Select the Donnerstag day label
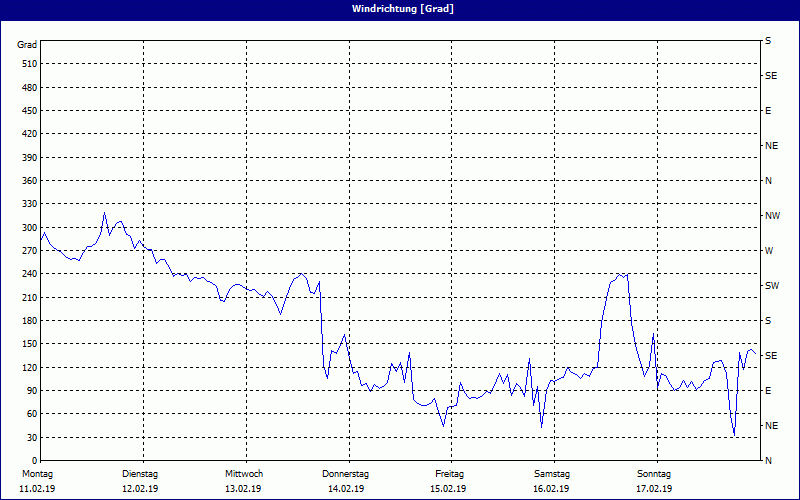This screenshot has width=800, height=500. (346, 474)
